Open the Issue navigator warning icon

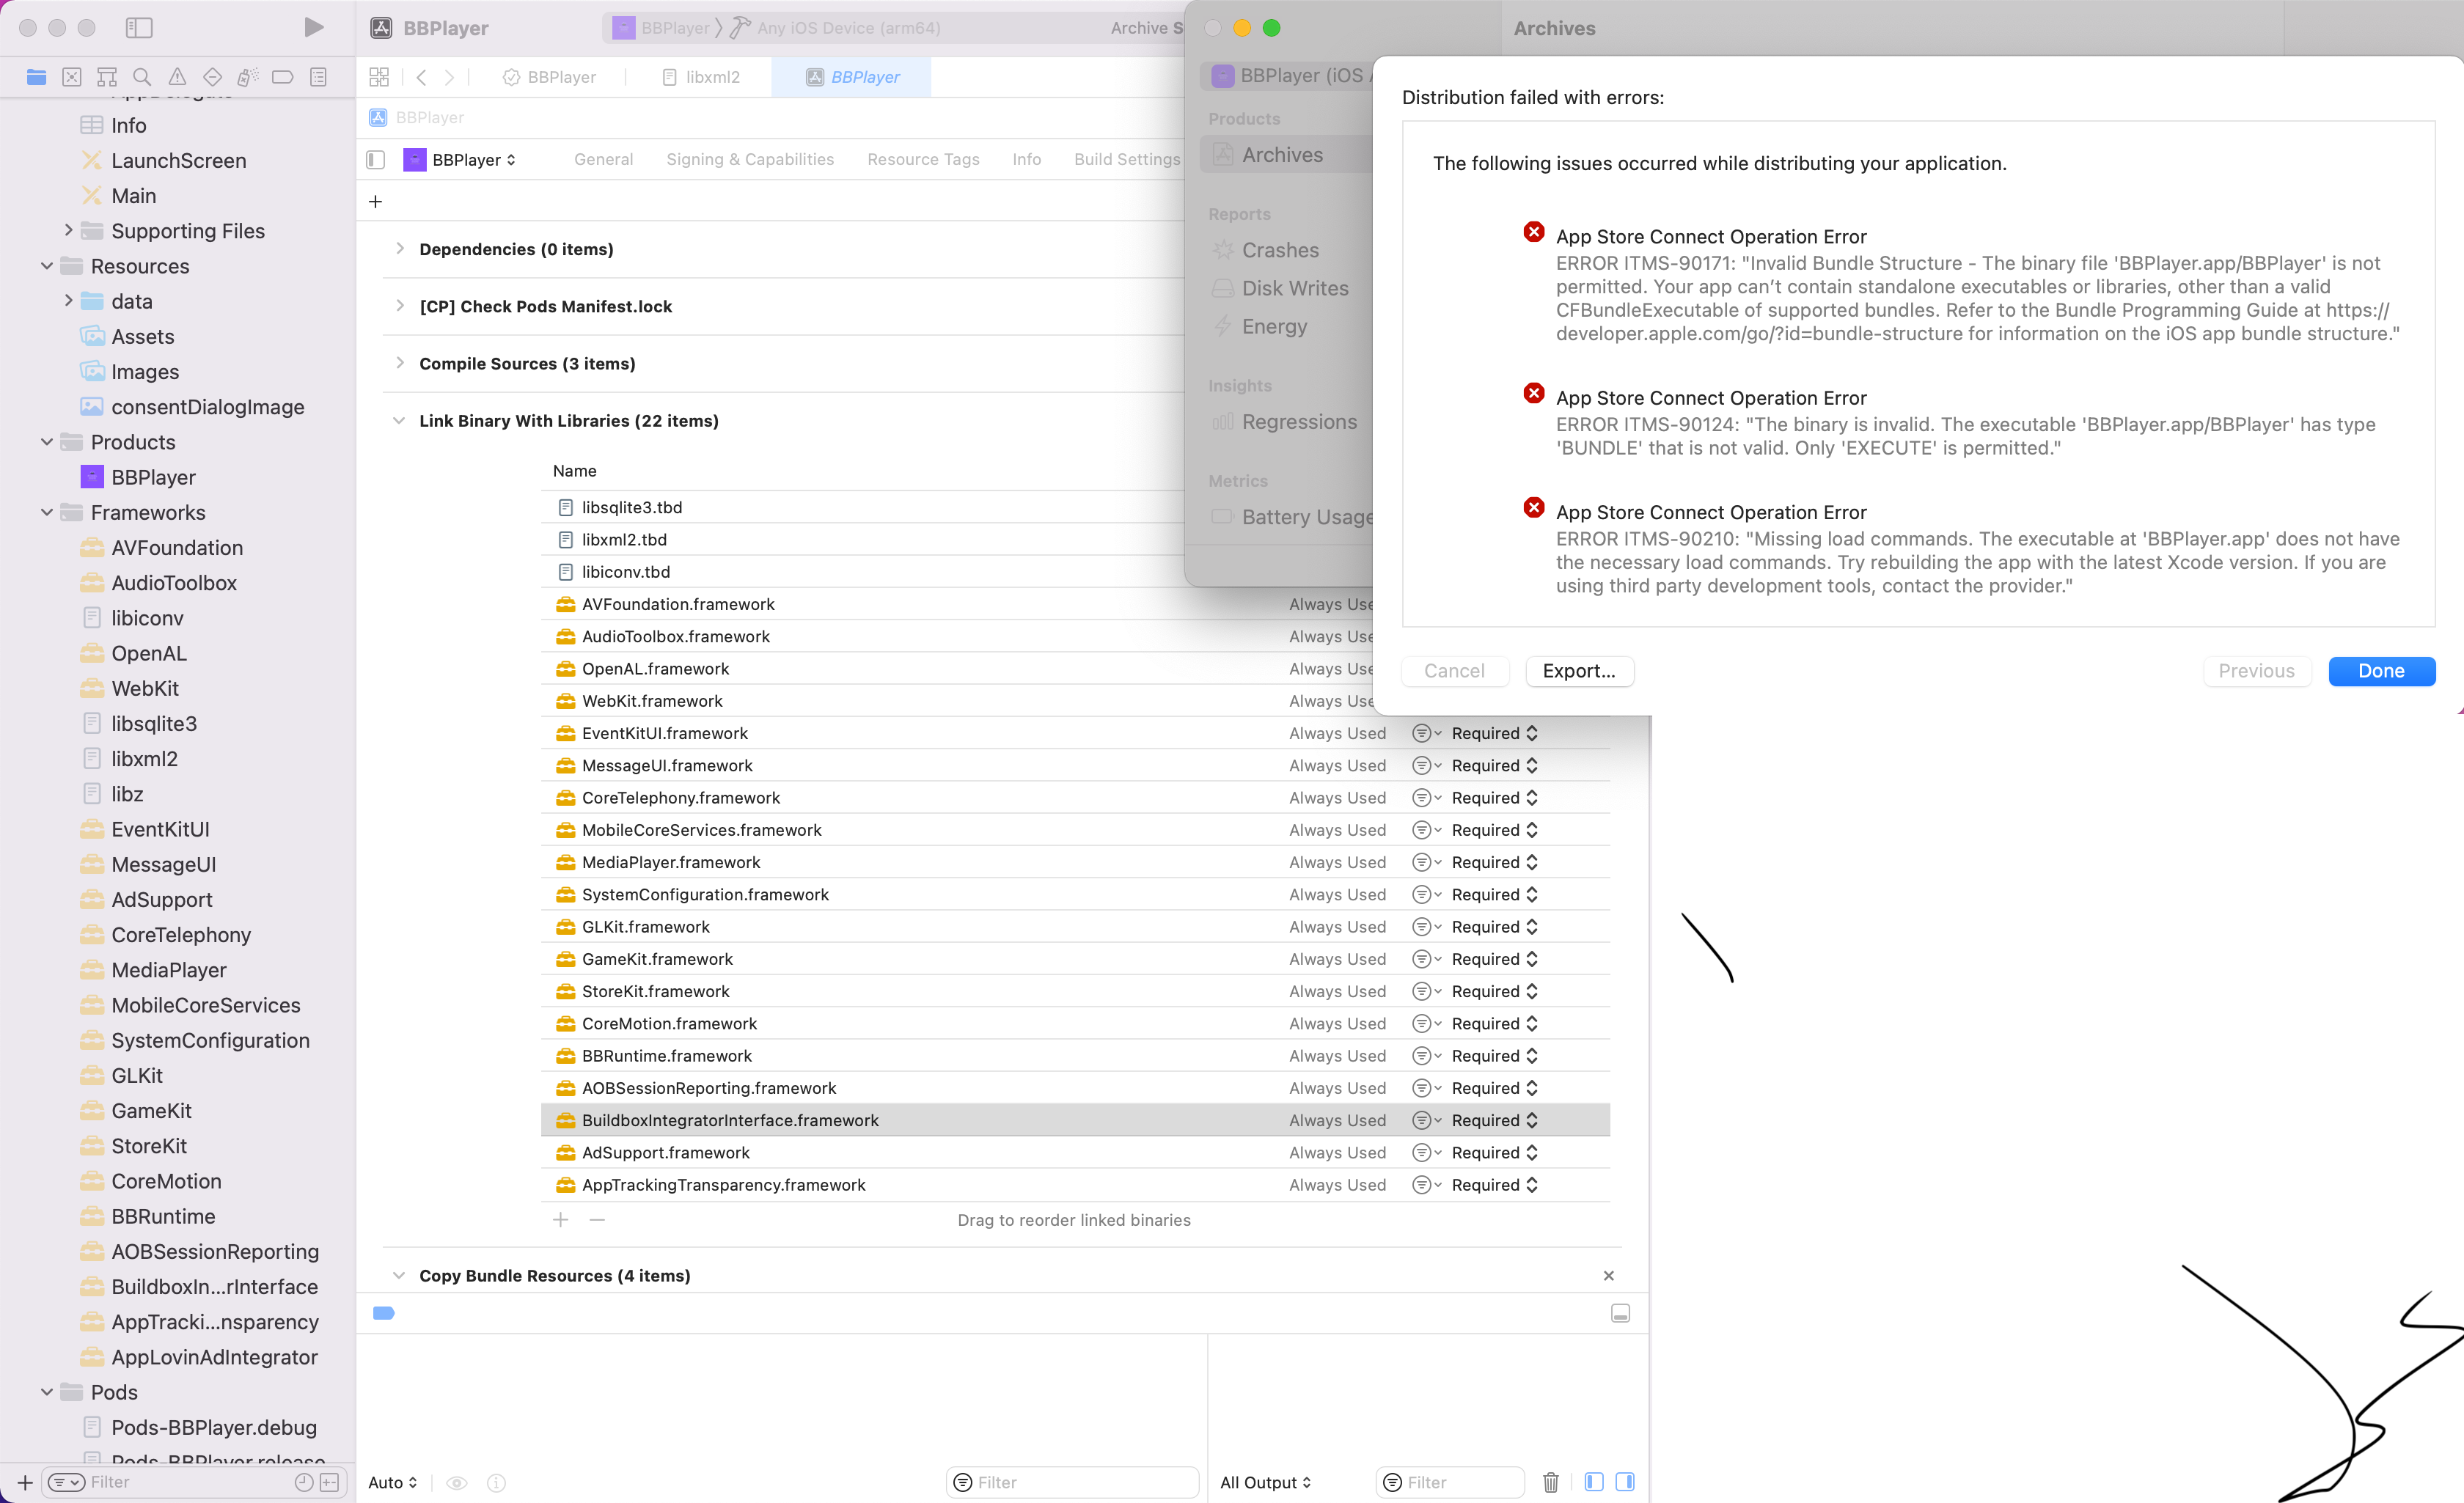(x=177, y=77)
